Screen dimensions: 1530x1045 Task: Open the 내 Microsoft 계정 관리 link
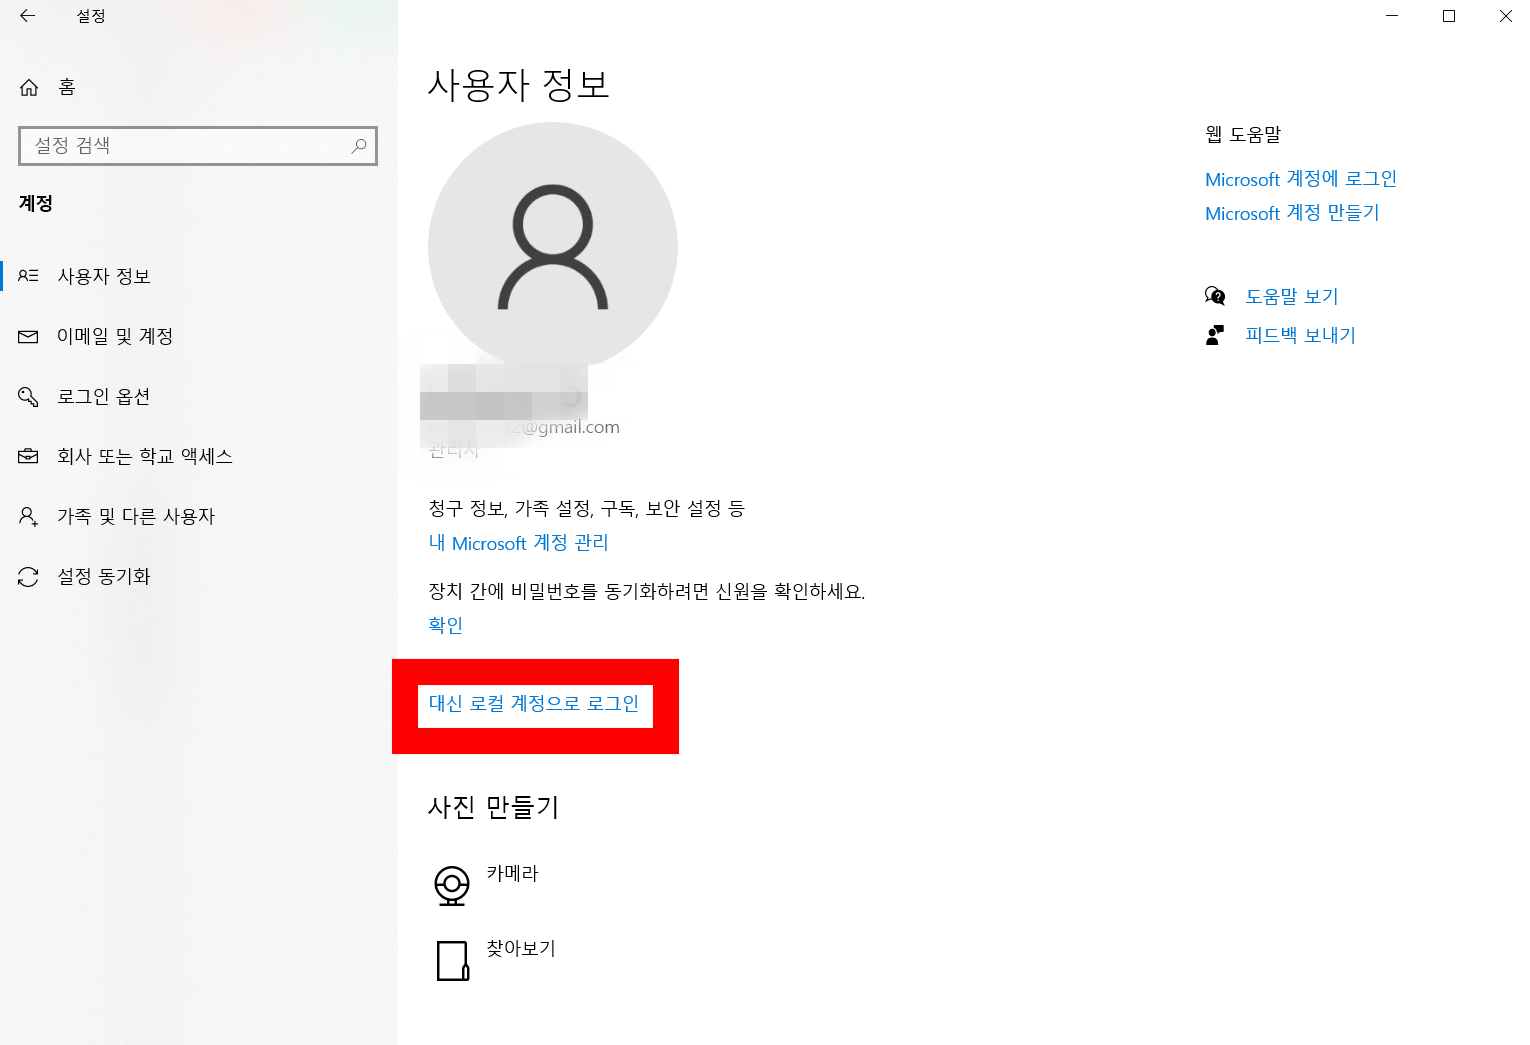click(x=518, y=543)
